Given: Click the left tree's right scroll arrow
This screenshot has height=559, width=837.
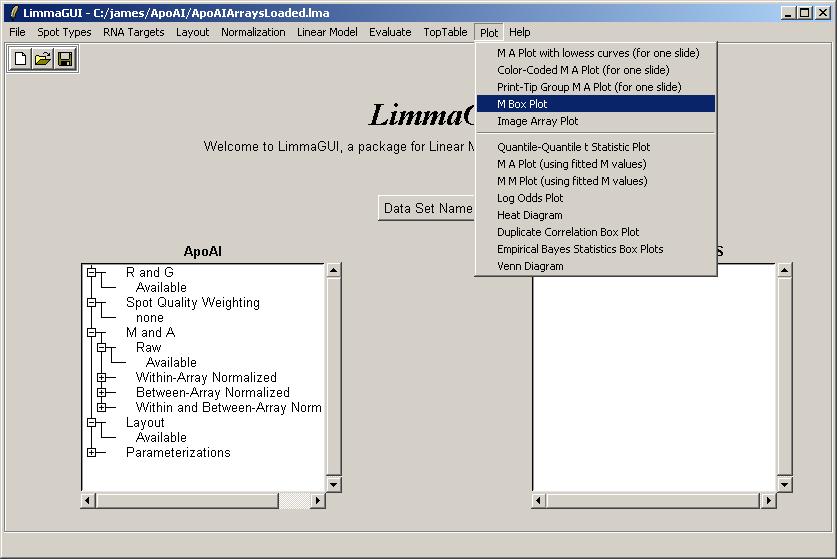Looking at the screenshot, I should click(319, 500).
